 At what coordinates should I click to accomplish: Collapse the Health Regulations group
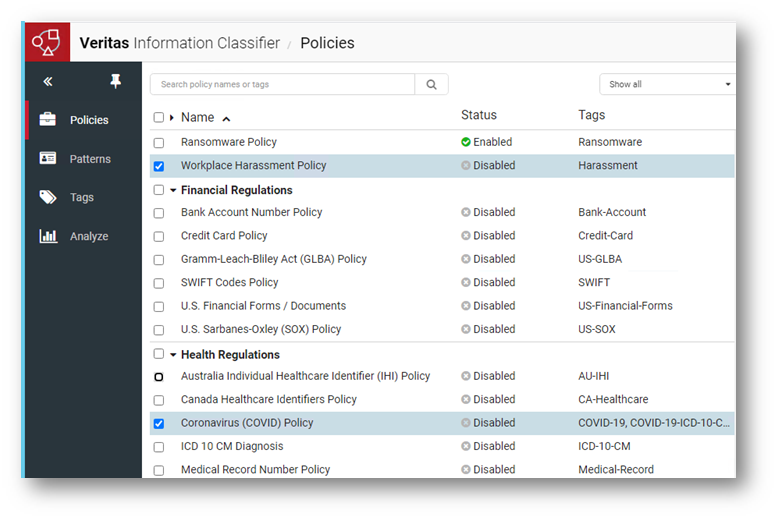(172, 355)
